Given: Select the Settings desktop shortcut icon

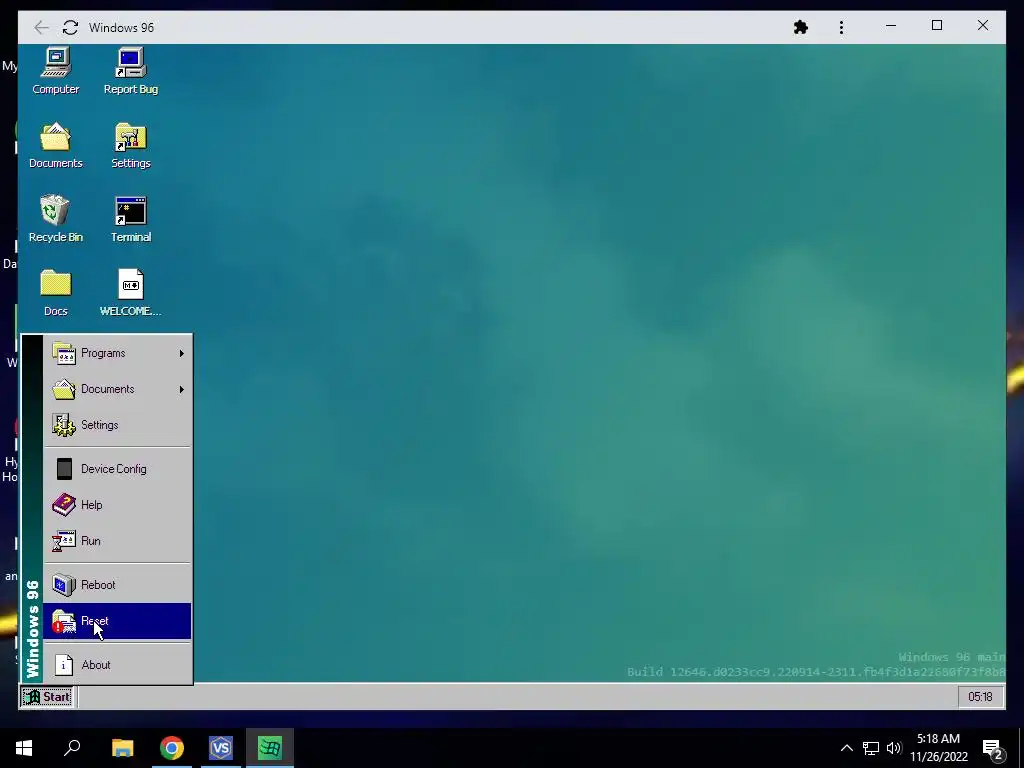Looking at the screenshot, I should tap(131, 145).
